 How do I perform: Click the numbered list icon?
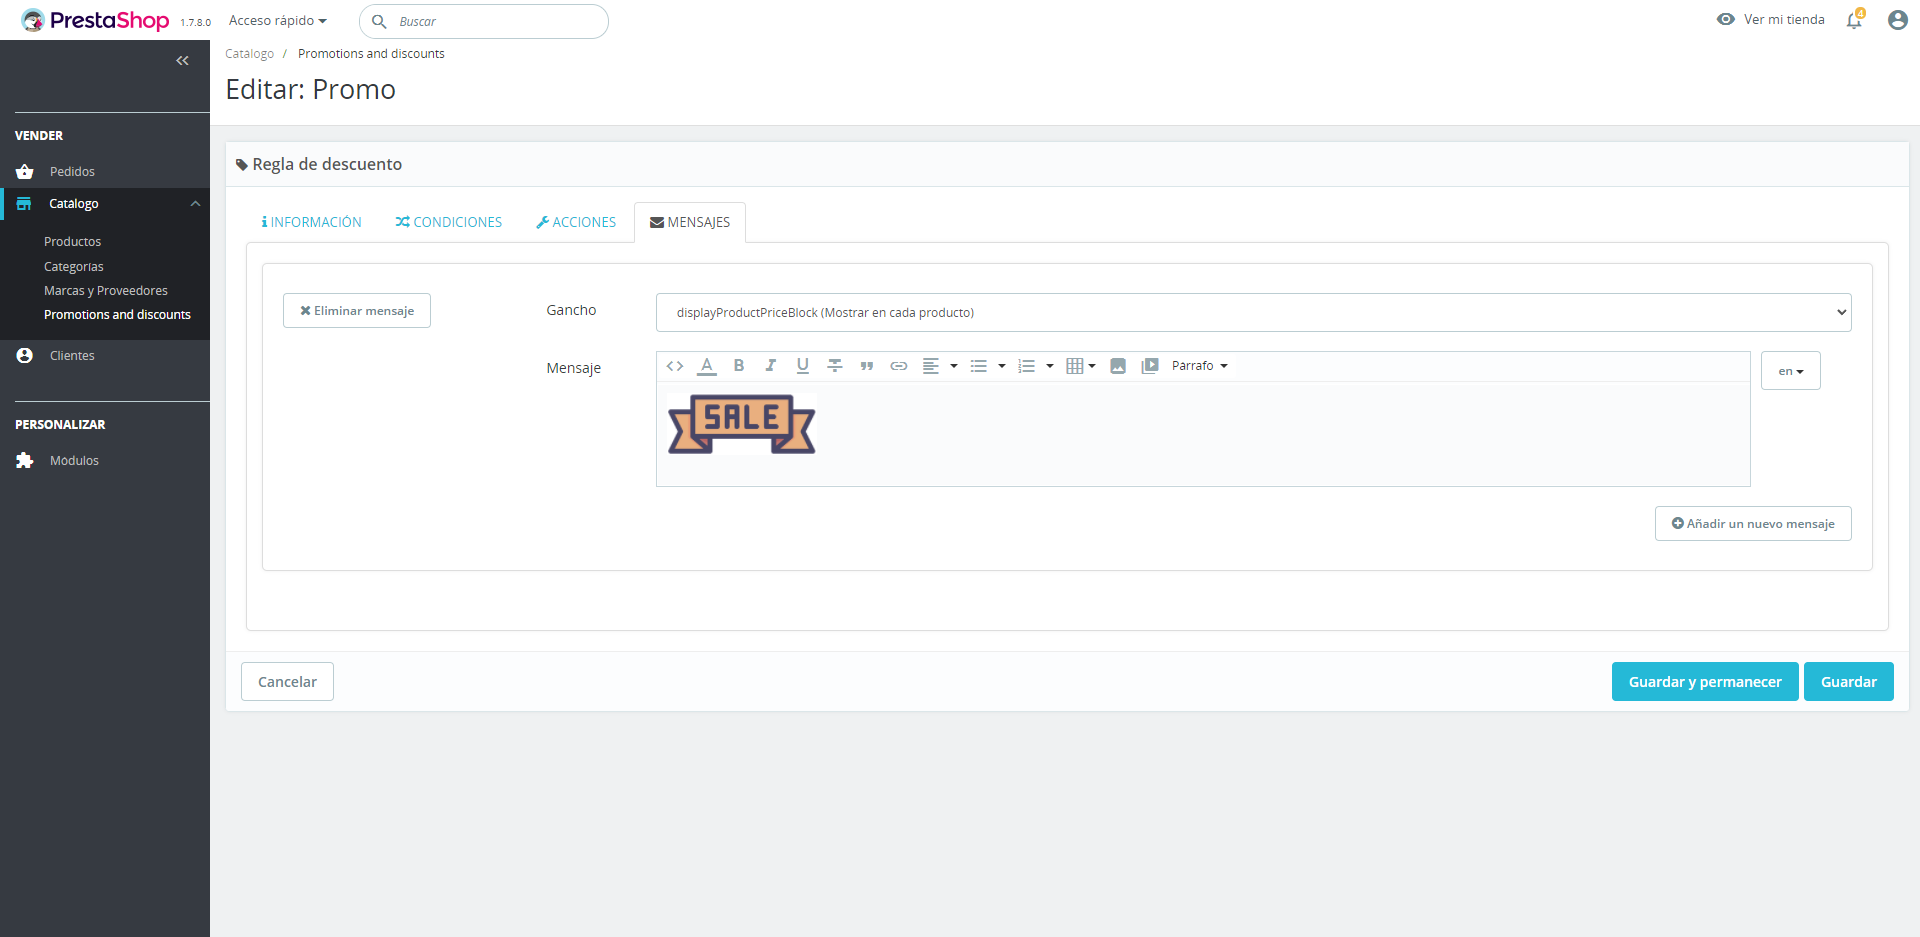point(1026,366)
